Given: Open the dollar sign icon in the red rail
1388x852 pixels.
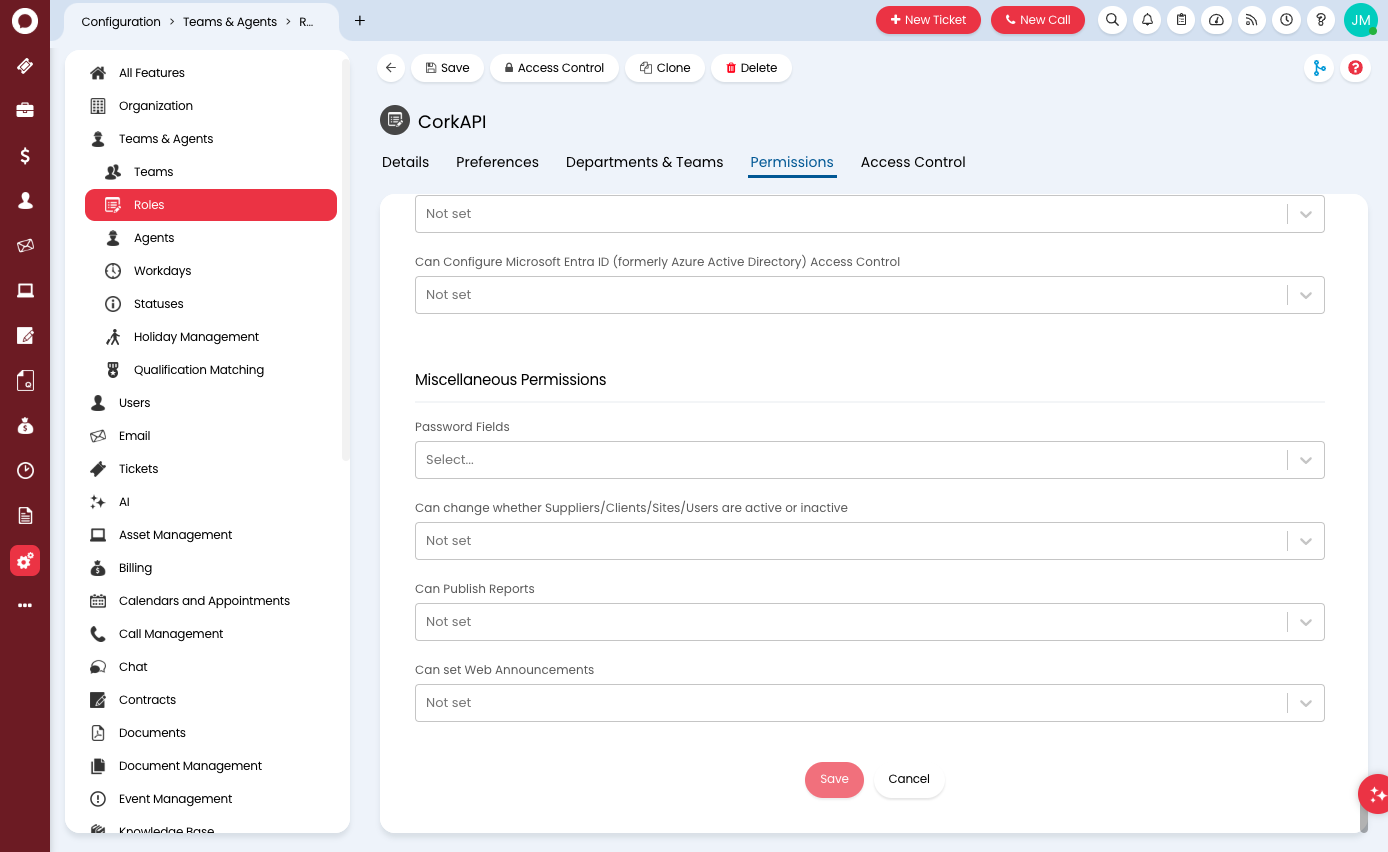Looking at the screenshot, I should pyautogui.click(x=25, y=155).
